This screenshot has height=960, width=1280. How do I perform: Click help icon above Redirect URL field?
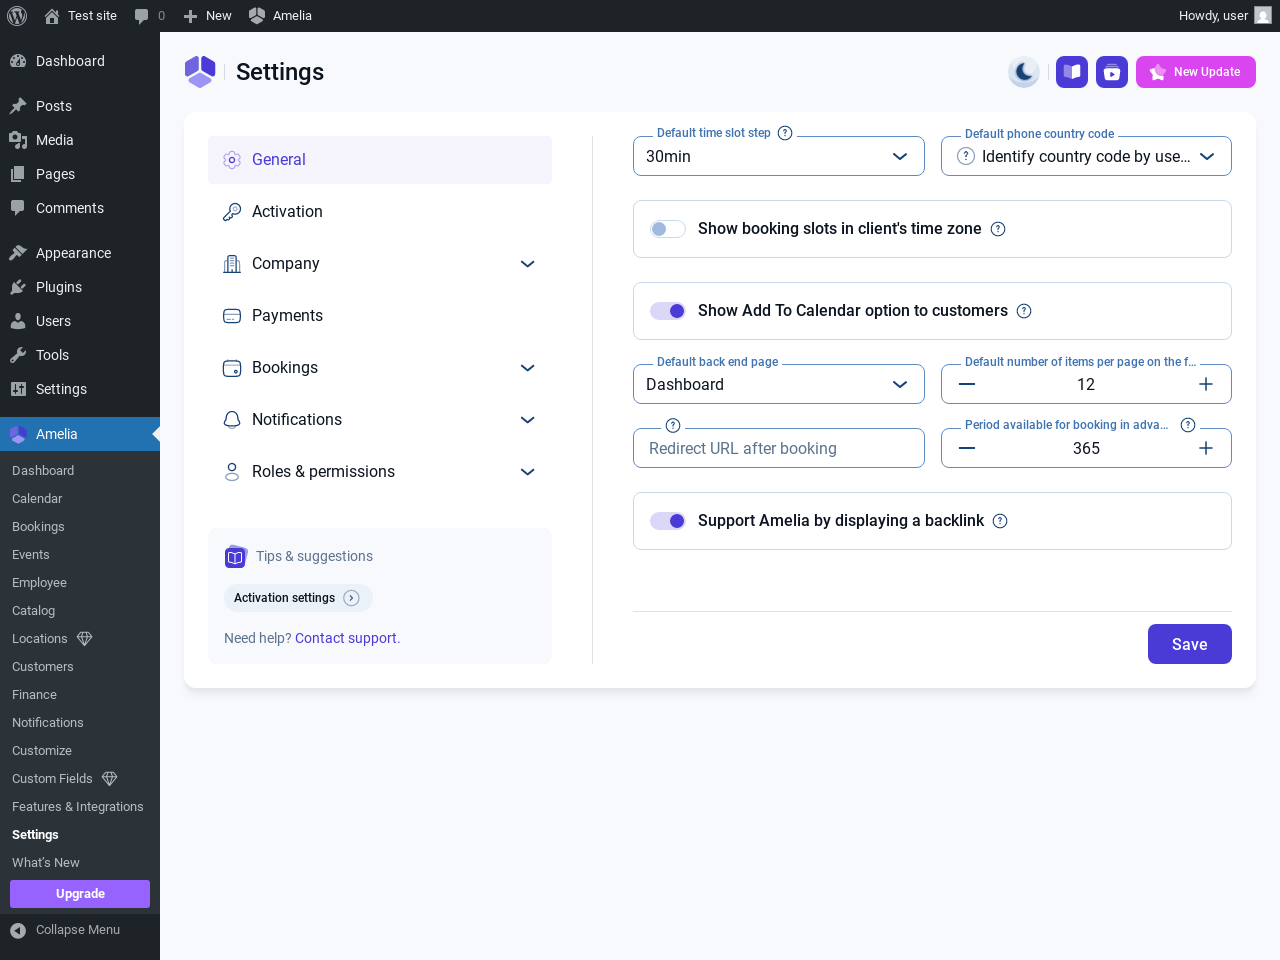point(673,425)
